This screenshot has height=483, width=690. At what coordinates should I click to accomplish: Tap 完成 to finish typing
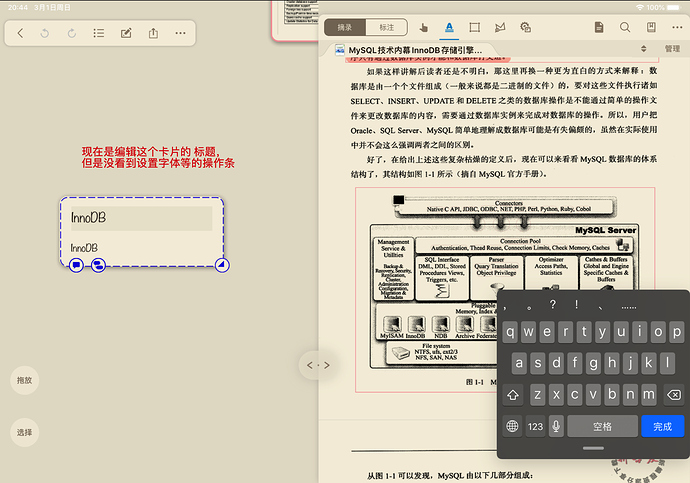coord(662,426)
